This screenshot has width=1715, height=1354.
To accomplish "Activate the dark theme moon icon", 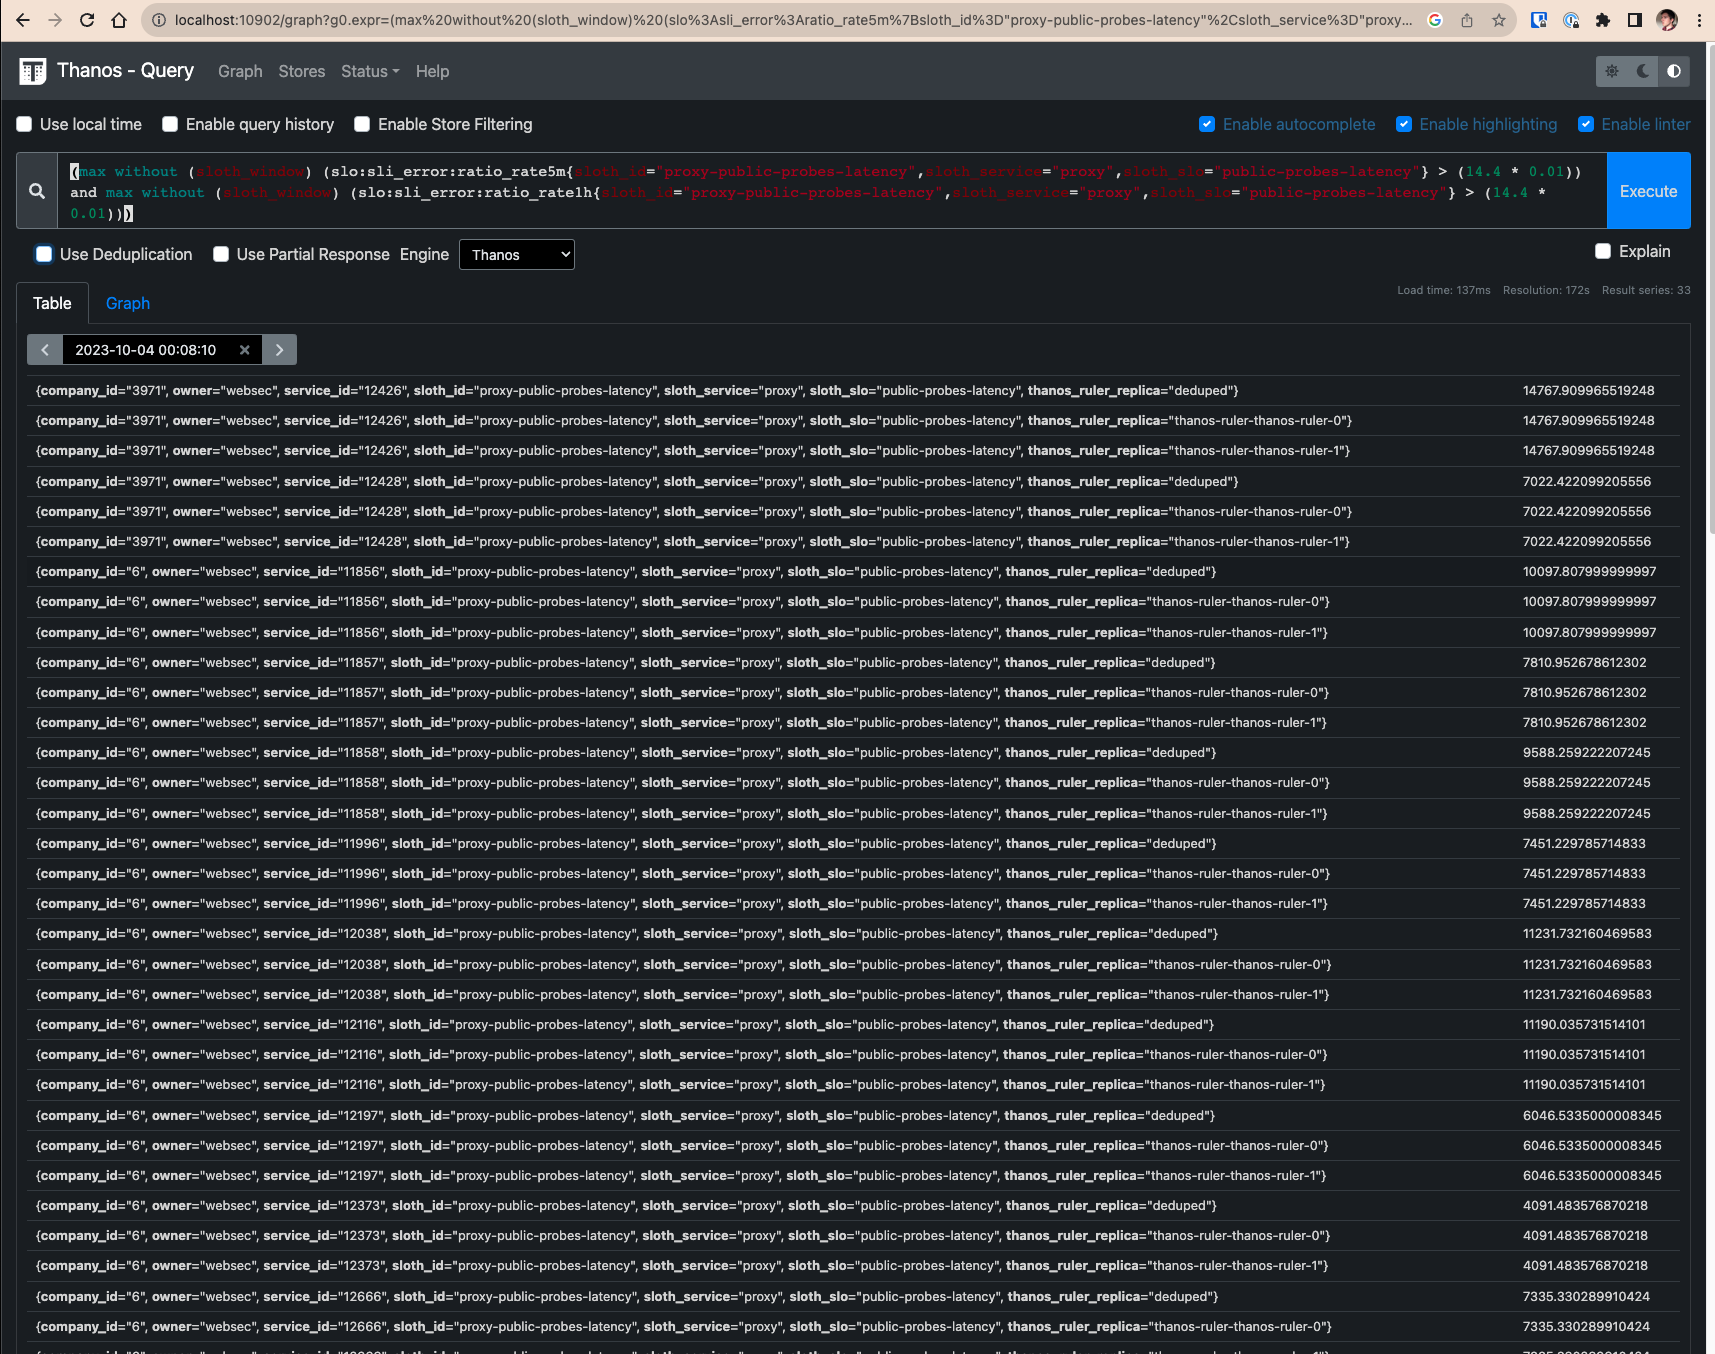I will pyautogui.click(x=1642, y=71).
